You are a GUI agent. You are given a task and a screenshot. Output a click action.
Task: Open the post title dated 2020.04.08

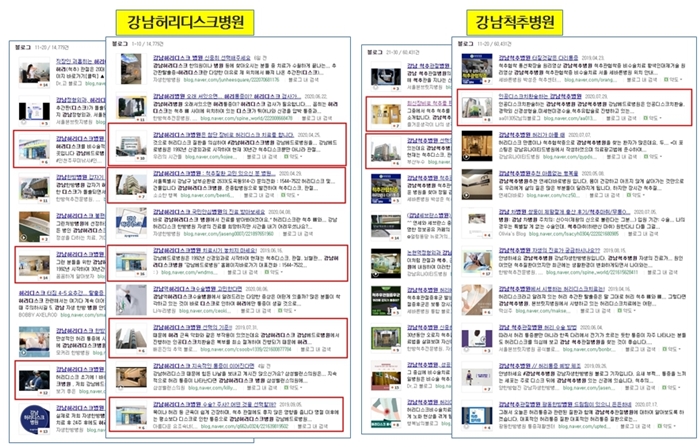click(x=209, y=212)
